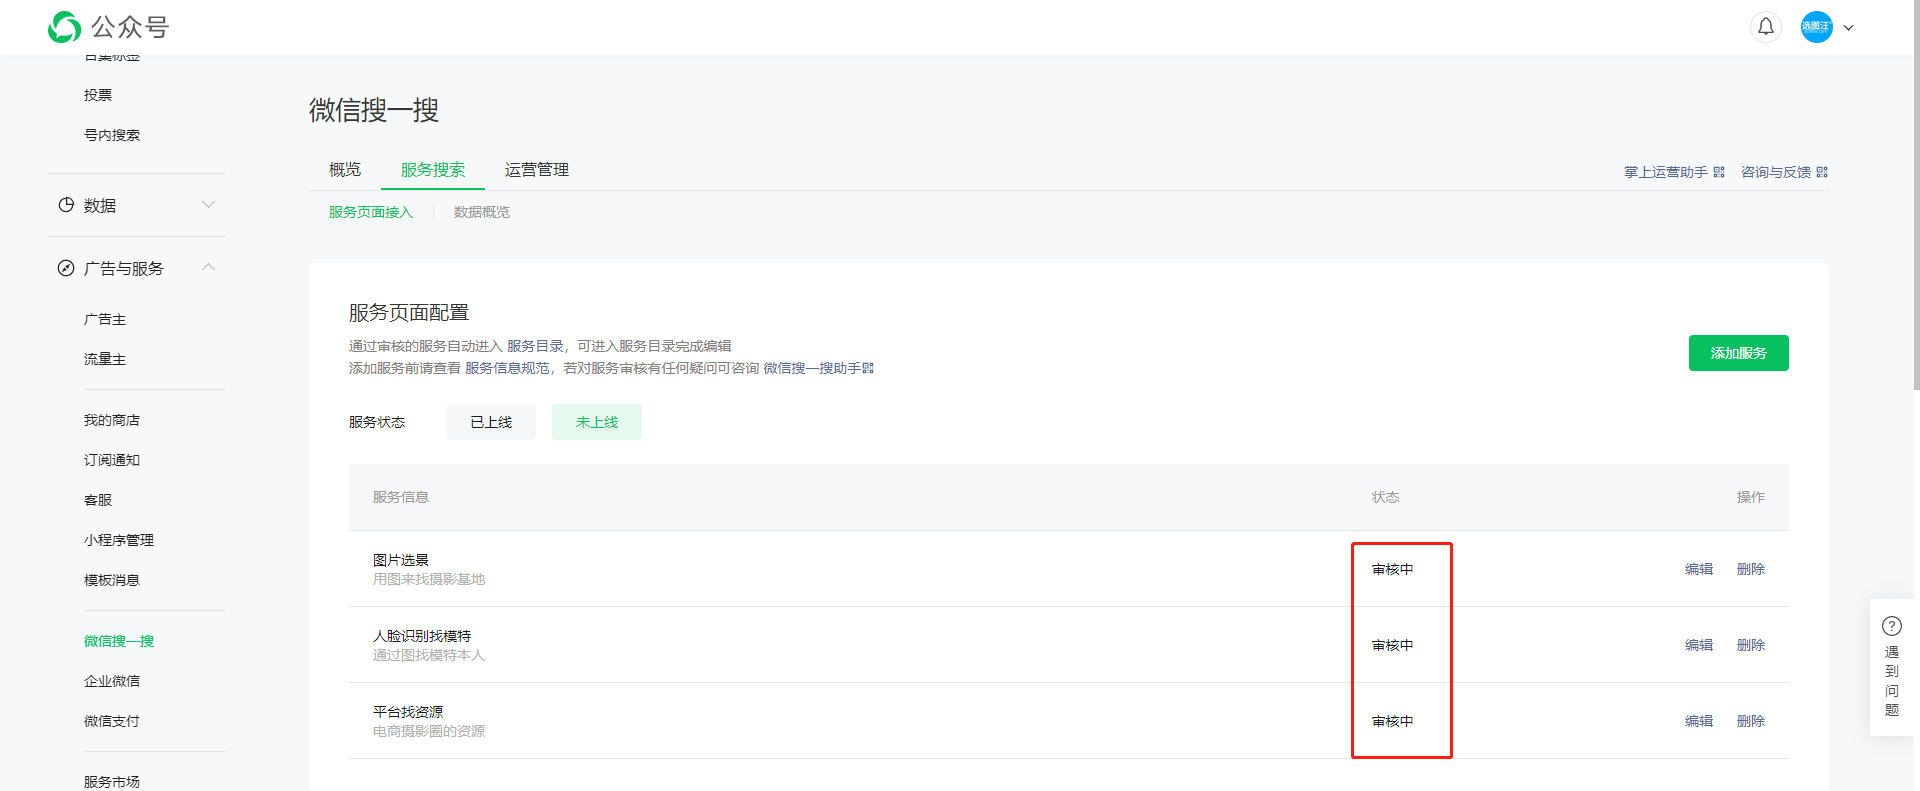Edit the 平台找资源 service

(1699, 721)
